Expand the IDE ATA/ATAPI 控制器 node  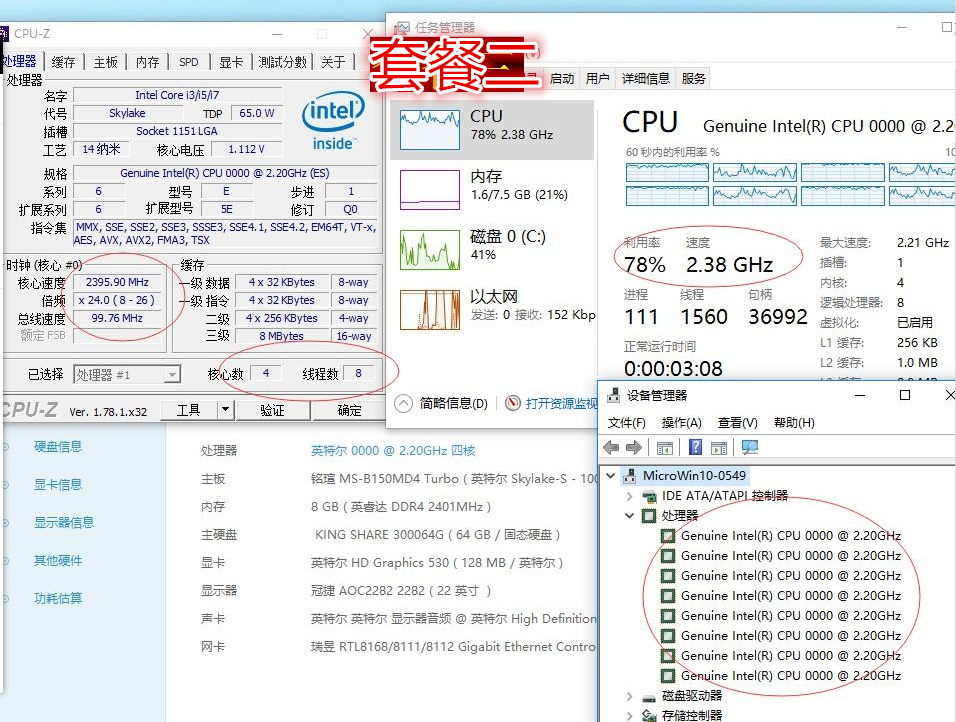pyautogui.click(x=630, y=496)
